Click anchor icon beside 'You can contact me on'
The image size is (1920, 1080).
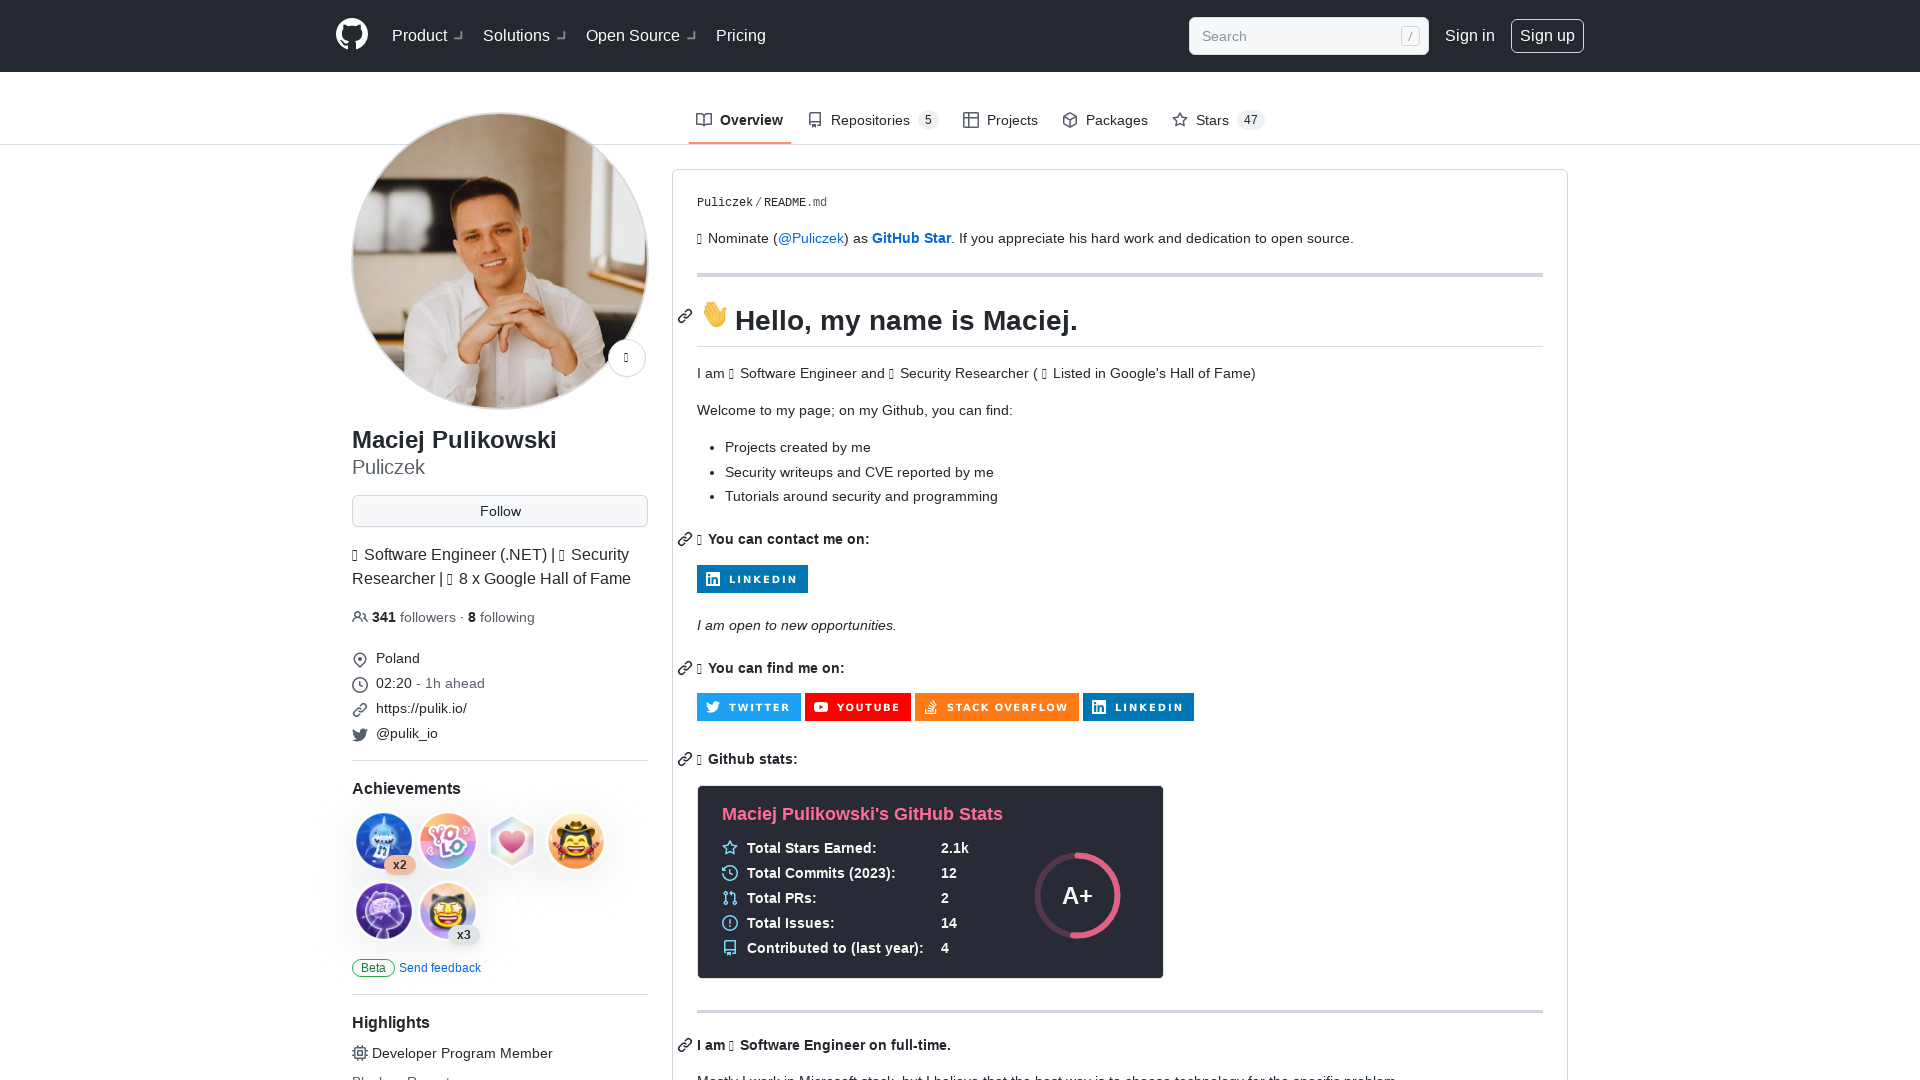coord(685,539)
